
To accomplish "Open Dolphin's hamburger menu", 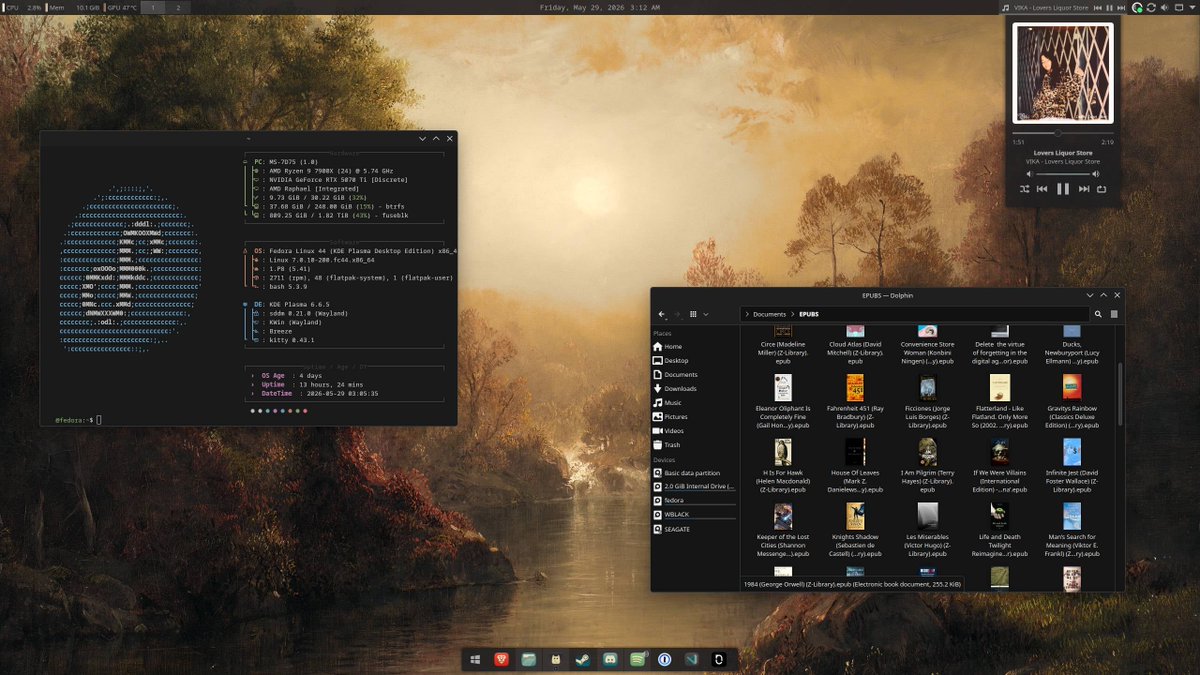I will 1114,314.
